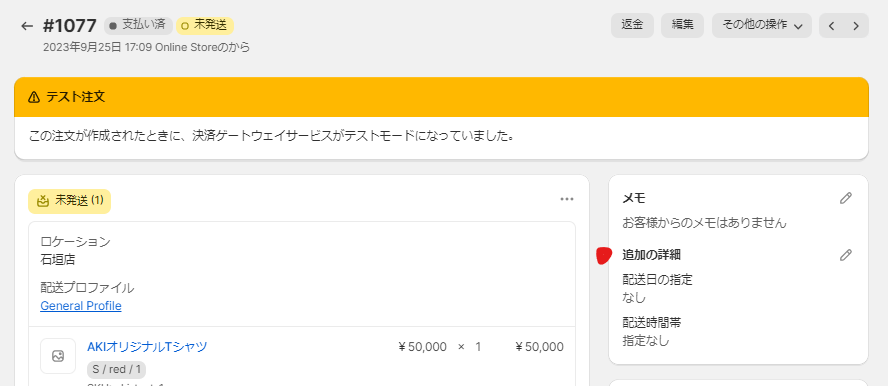This screenshot has height=386, width=888.
Task: Click the 編集 edit button
Action: 682,25
